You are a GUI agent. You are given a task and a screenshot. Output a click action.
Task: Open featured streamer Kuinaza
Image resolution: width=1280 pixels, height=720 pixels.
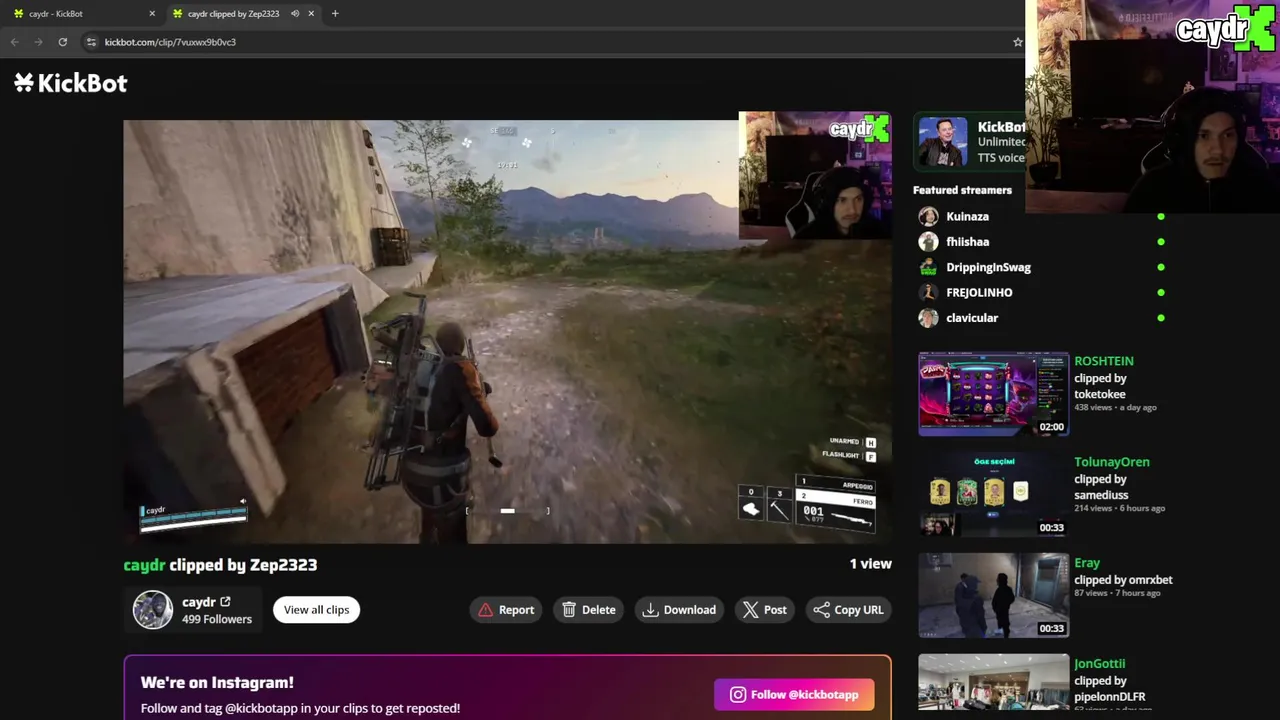[967, 216]
